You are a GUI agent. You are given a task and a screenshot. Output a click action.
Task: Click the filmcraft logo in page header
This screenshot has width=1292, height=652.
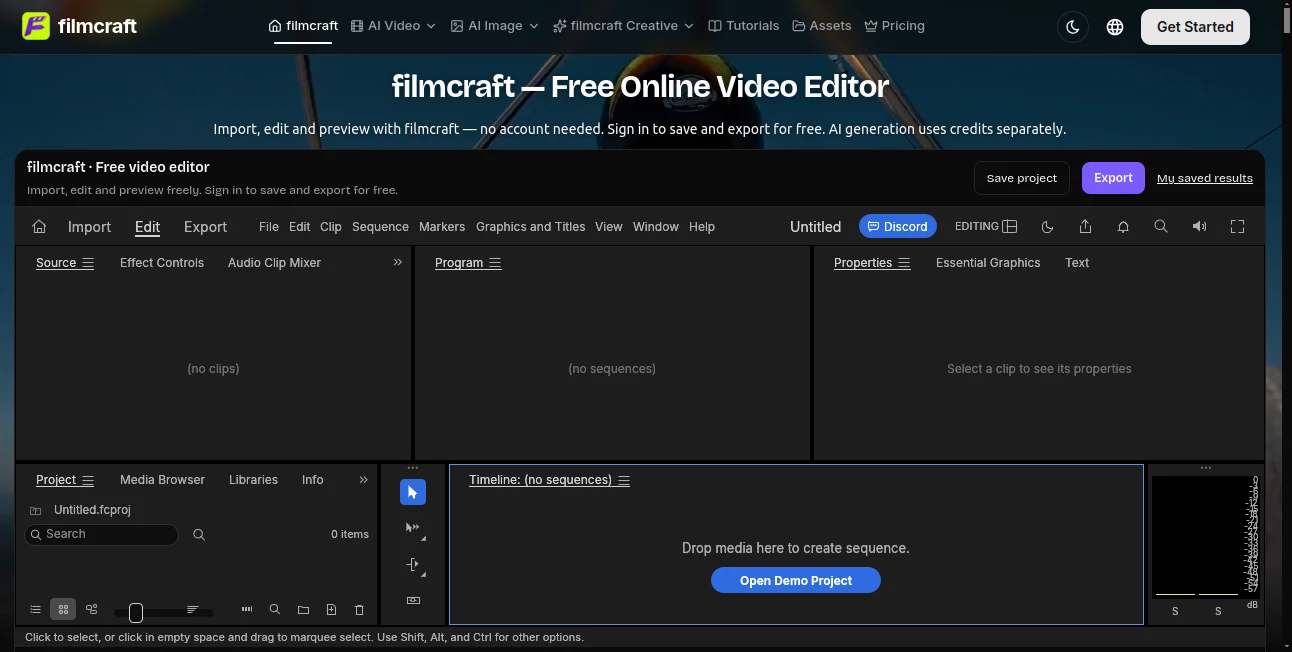(80, 26)
